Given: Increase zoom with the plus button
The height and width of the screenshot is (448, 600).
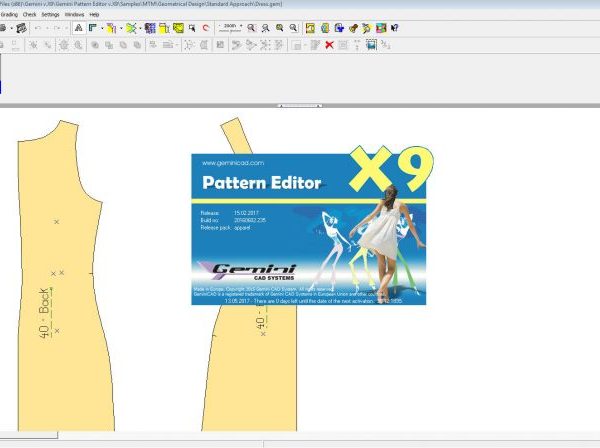Looking at the screenshot, I should coord(240,28).
